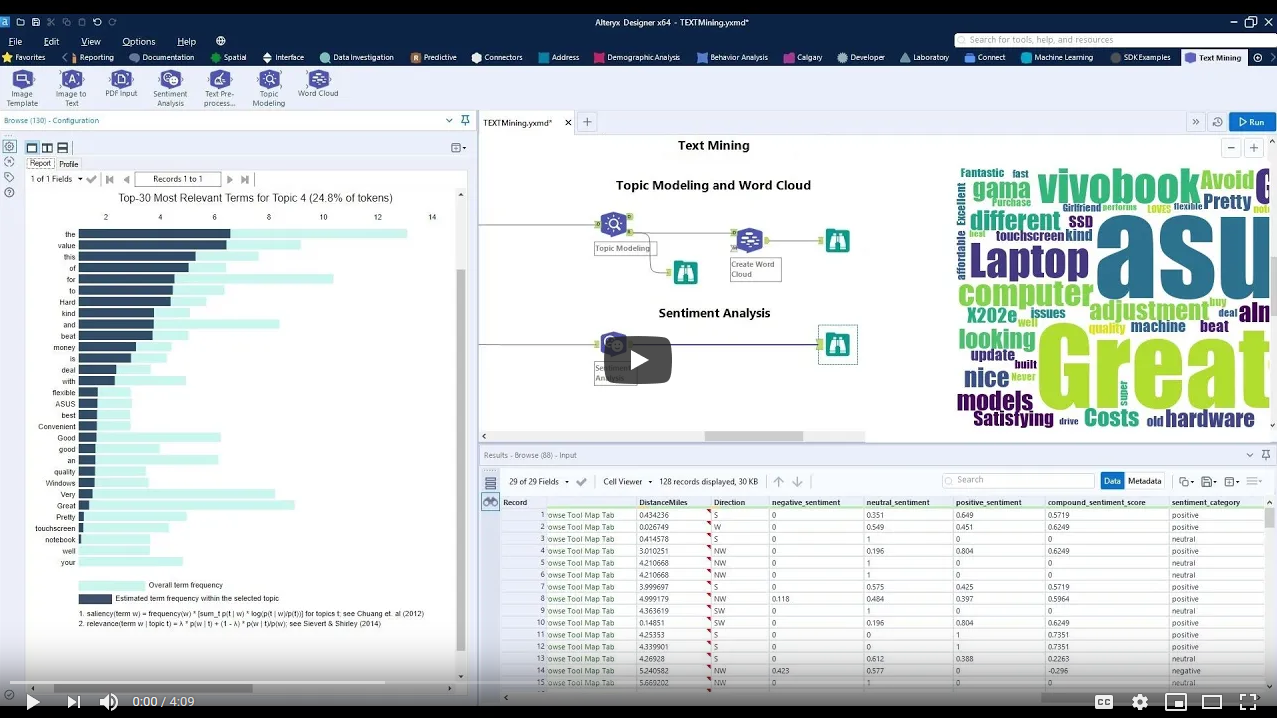Click the Browse node below Topic Modeling
The image size is (1277, 718).
click(x=685, y=272)
